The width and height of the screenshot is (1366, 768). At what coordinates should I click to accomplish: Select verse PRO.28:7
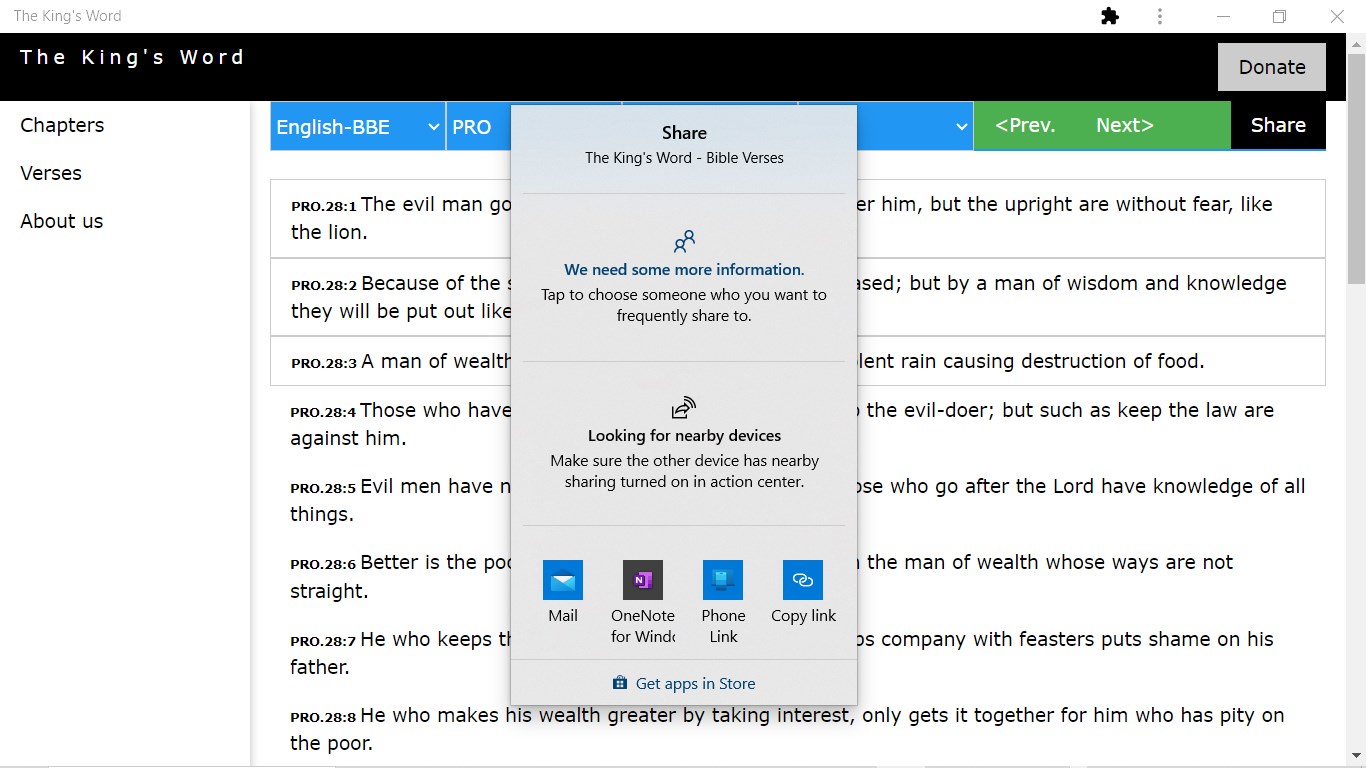coord(798,653)
